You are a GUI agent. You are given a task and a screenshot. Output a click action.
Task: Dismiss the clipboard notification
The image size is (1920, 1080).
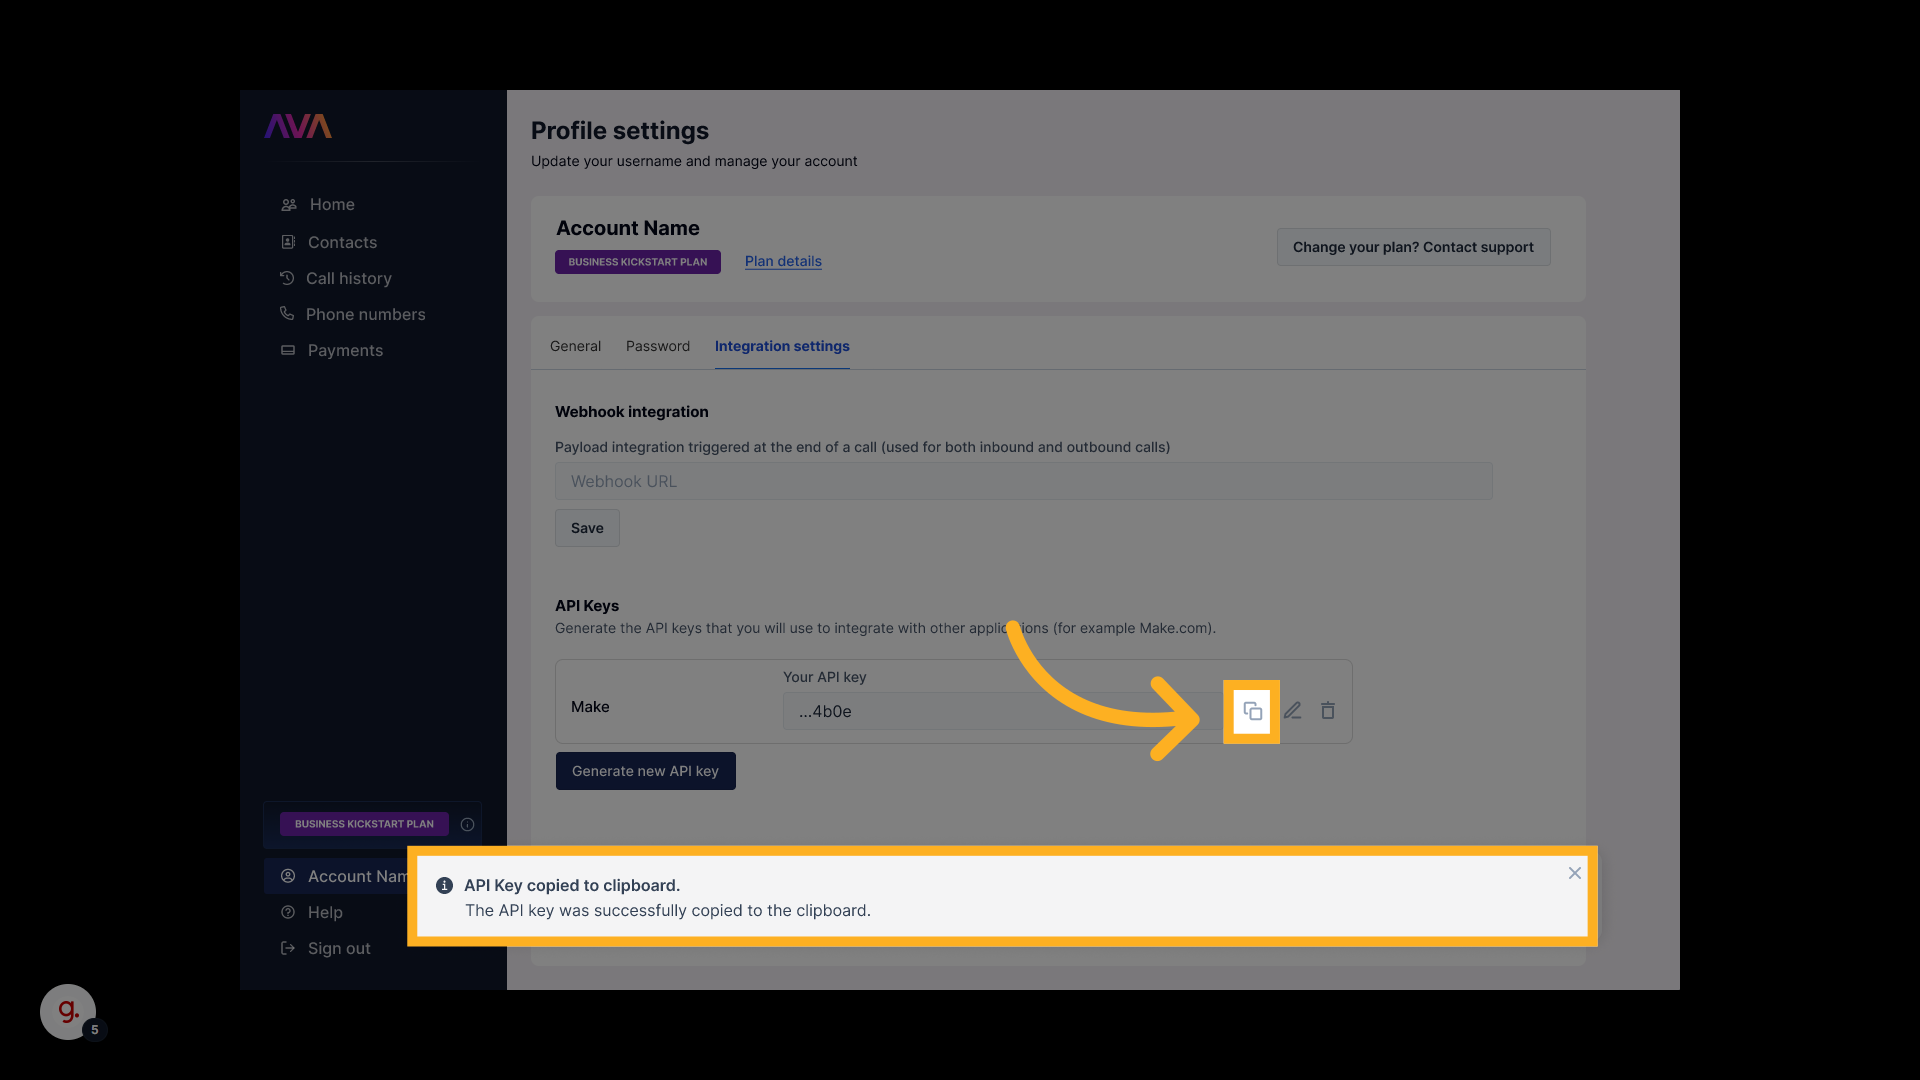[1574, 873]
